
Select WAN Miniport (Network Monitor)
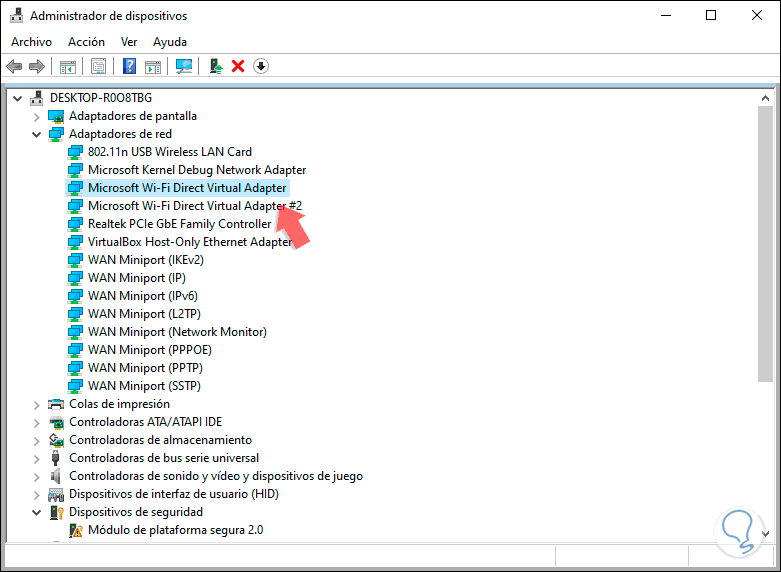pyautogui.click(x=177, y=331)
